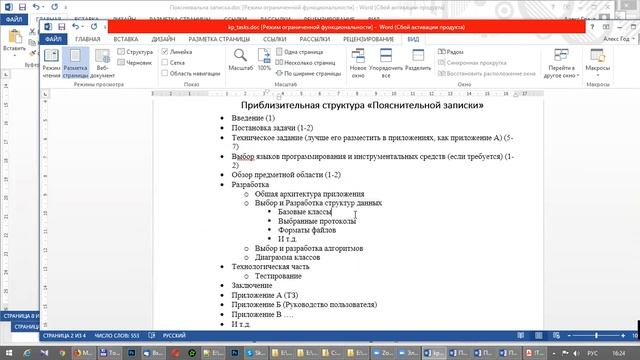Open РЕЦЕНЗИРОВАНИЕ ribbon tab
The height and width of the screenshot is (360, 640).
pyautogui.click(x=369, y=39)
